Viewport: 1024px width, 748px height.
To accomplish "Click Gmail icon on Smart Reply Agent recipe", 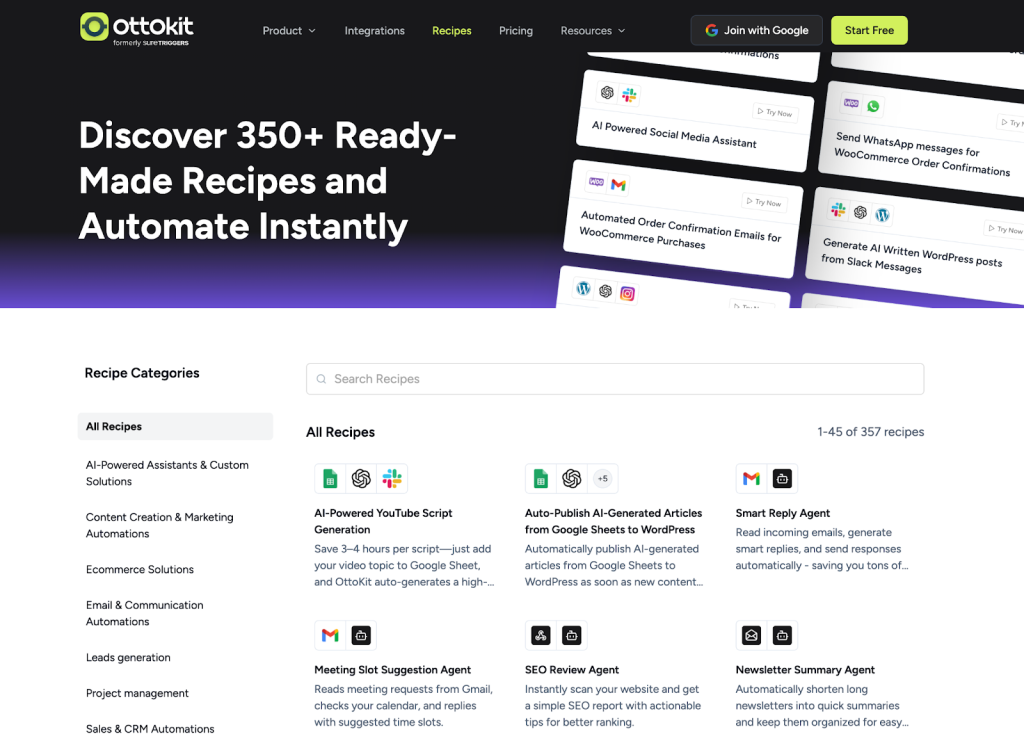I will coord(751,479).
